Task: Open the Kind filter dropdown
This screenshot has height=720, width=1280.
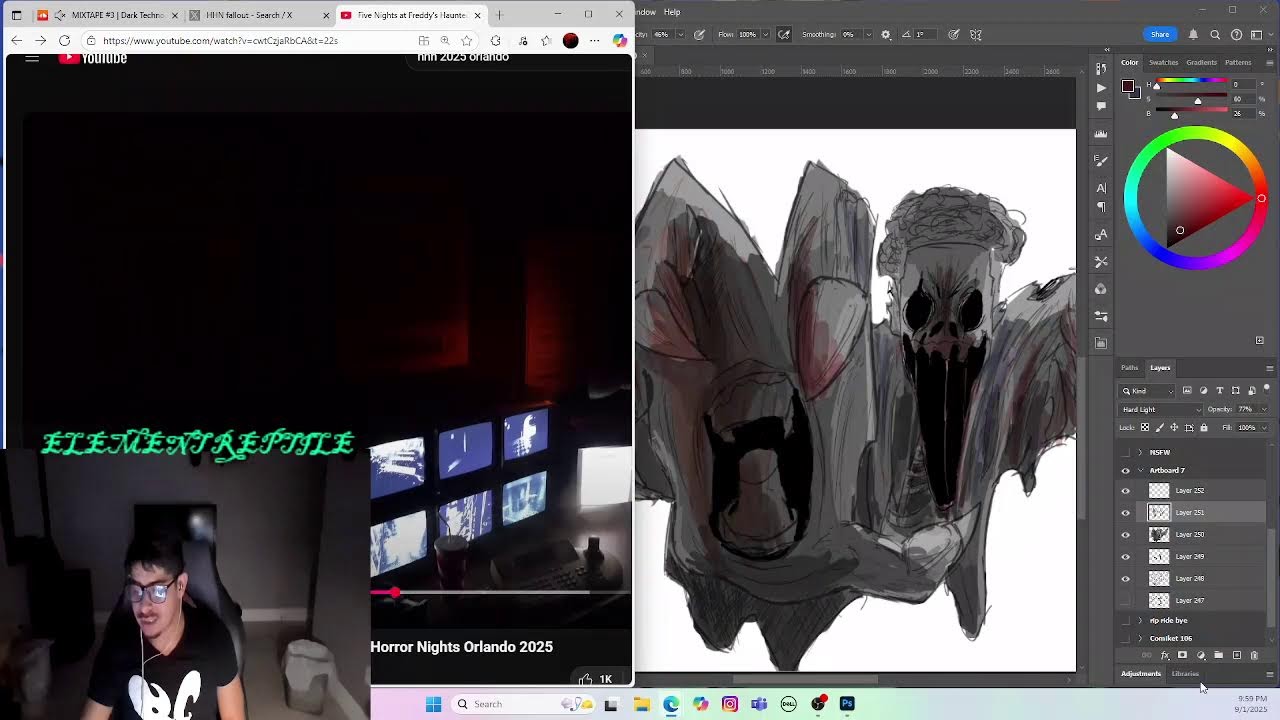Action: tap(1148, 391)
